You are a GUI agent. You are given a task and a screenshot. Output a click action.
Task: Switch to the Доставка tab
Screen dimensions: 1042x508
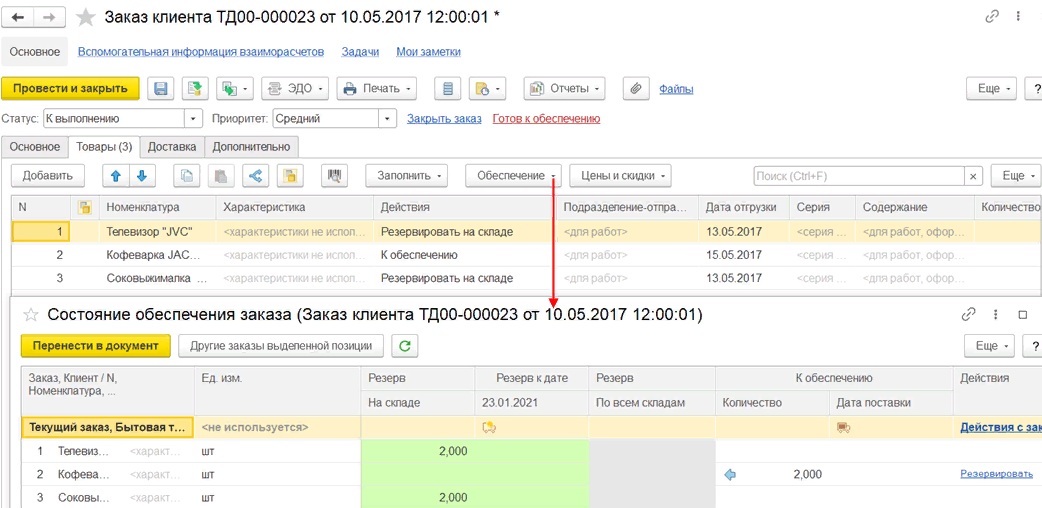click(x=171, y=147)
